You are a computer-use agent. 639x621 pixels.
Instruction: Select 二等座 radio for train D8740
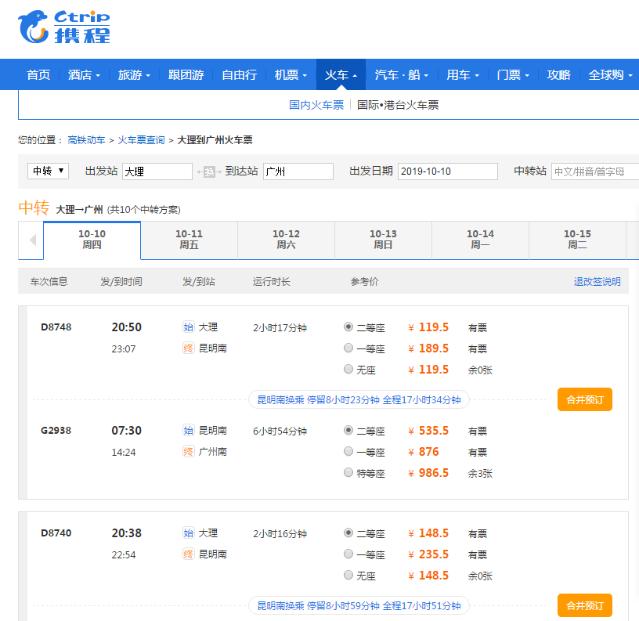tap(348, 533)
